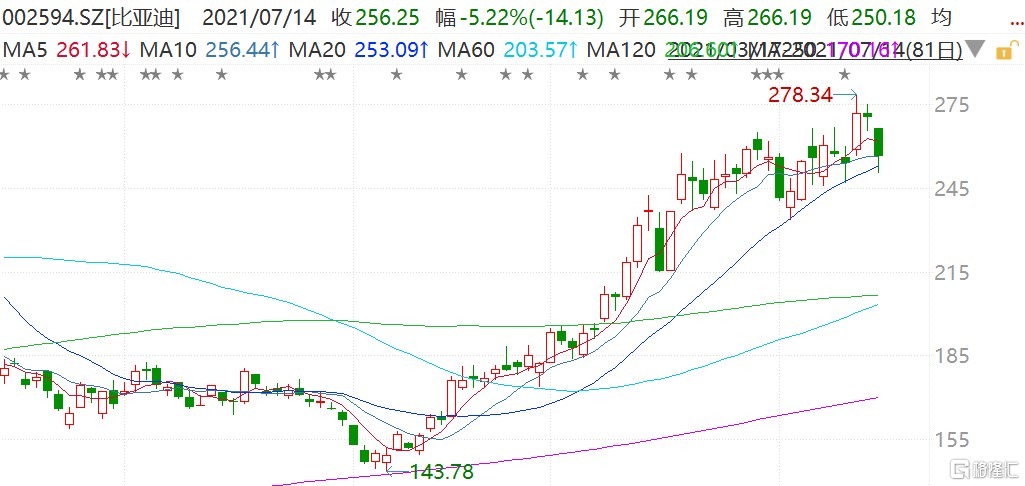Click the middle star of the triple-star cluster

click(766, 75)
